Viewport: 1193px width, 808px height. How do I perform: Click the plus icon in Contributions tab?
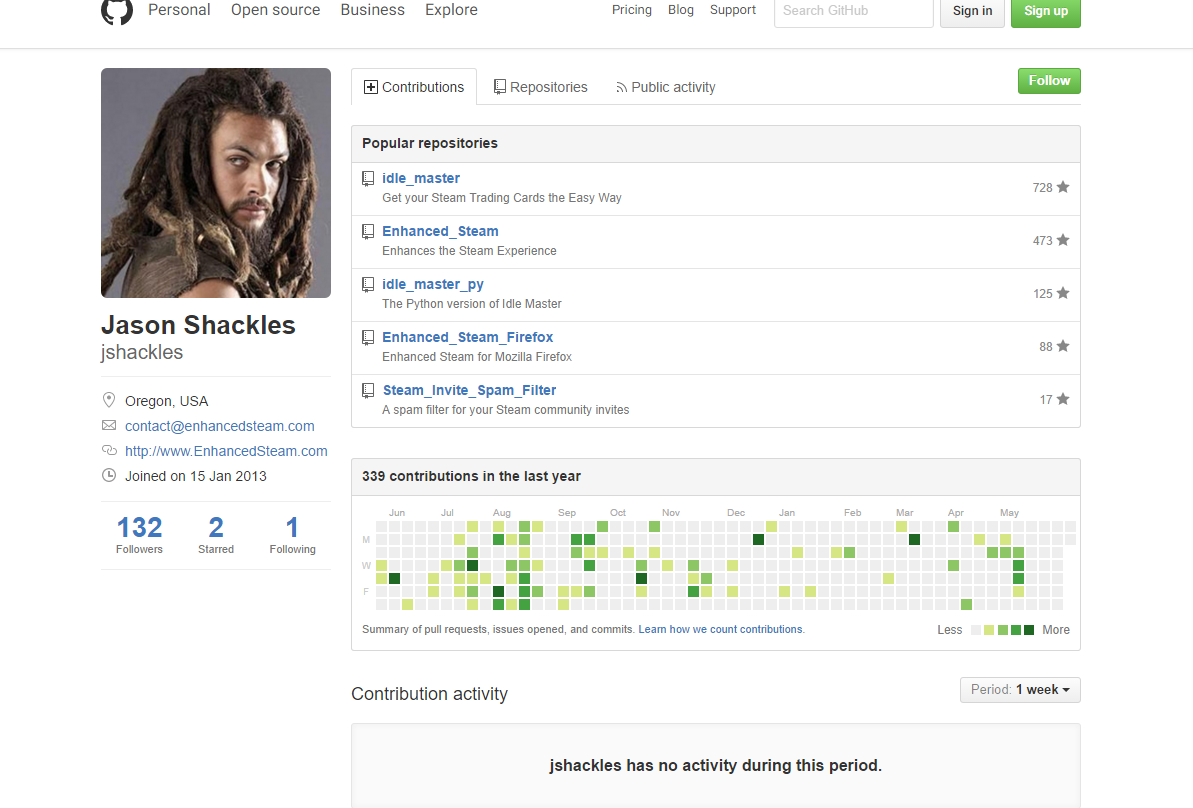371,87
